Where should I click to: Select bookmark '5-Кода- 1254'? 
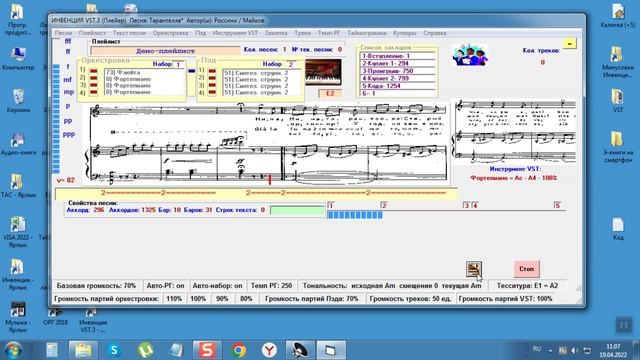[x=397, y=86]
